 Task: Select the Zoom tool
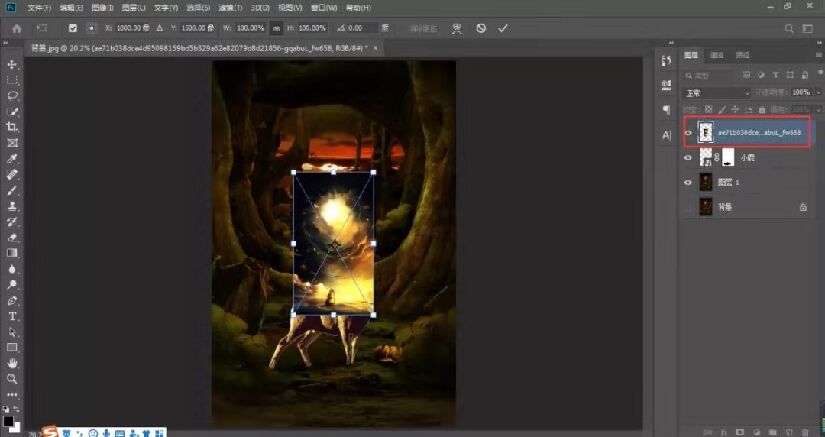coord(12,379)
